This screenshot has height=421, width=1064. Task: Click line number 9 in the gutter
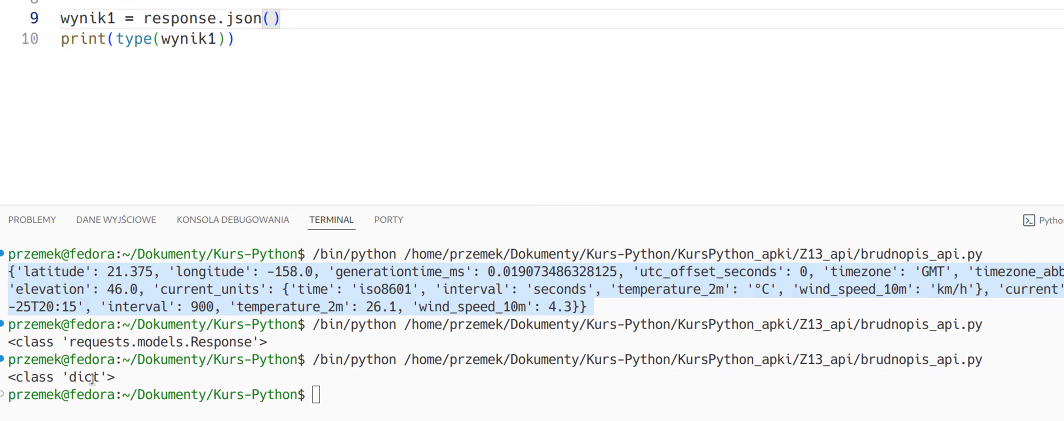click(34, 19)
